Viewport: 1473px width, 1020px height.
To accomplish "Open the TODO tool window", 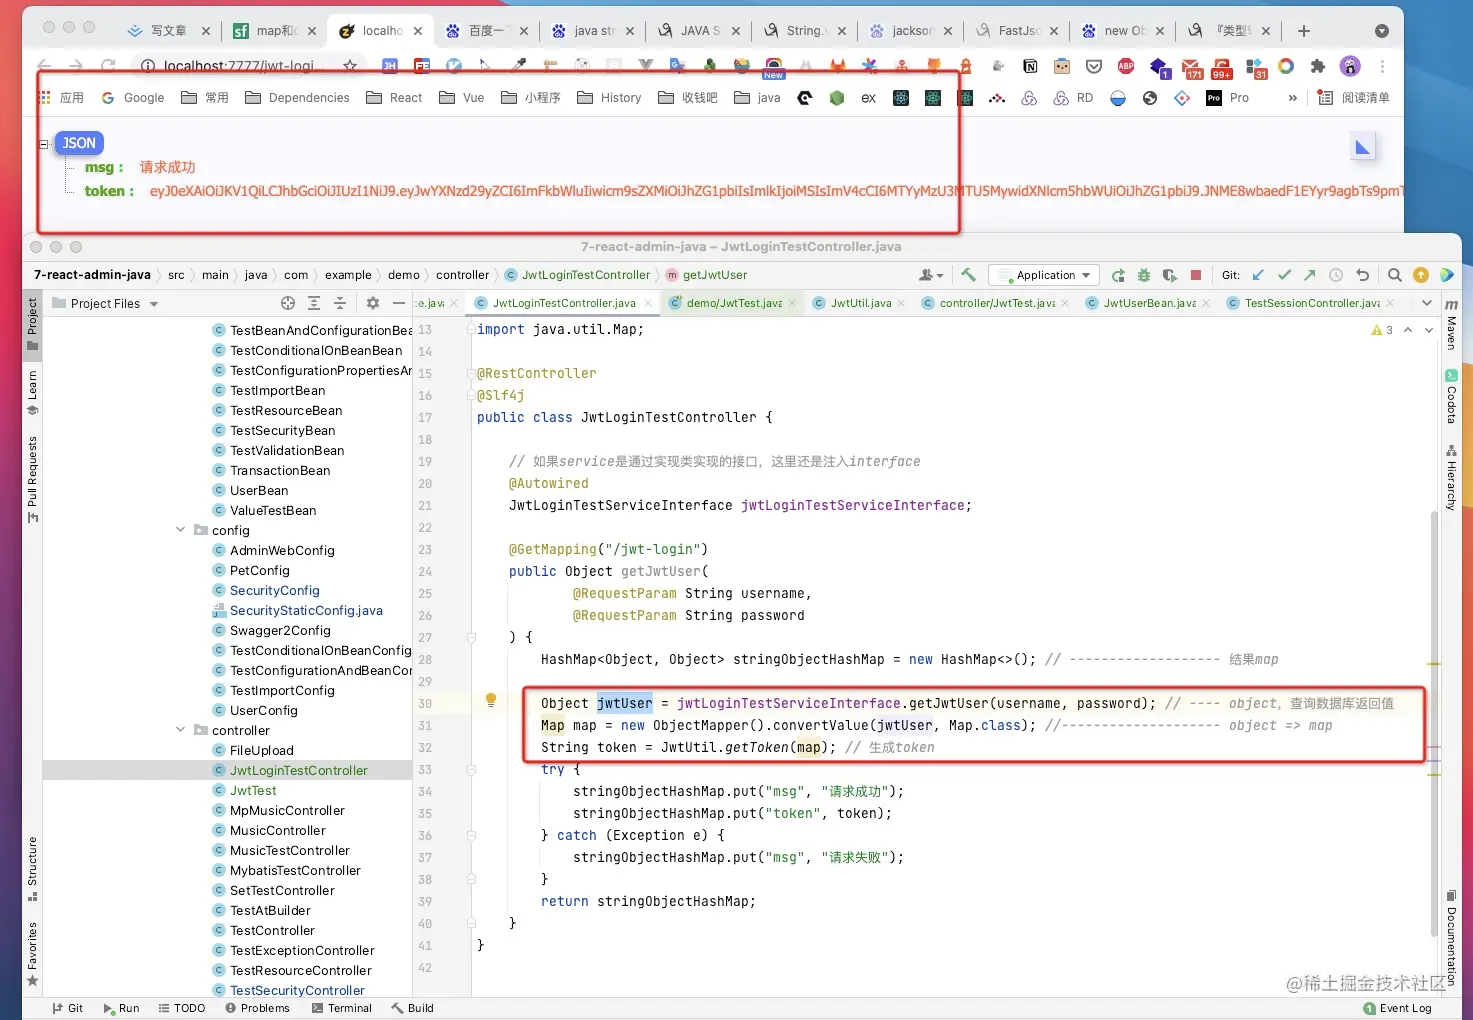I will 181,1008.
